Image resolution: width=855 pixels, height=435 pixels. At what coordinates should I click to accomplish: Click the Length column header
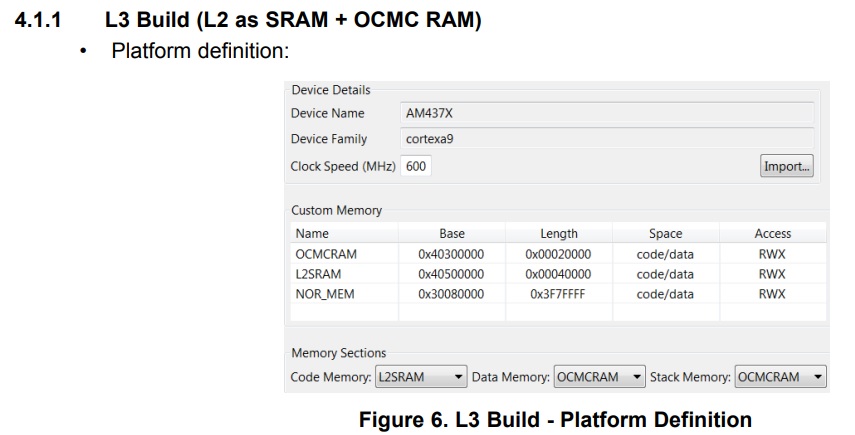tap(558, 234)
